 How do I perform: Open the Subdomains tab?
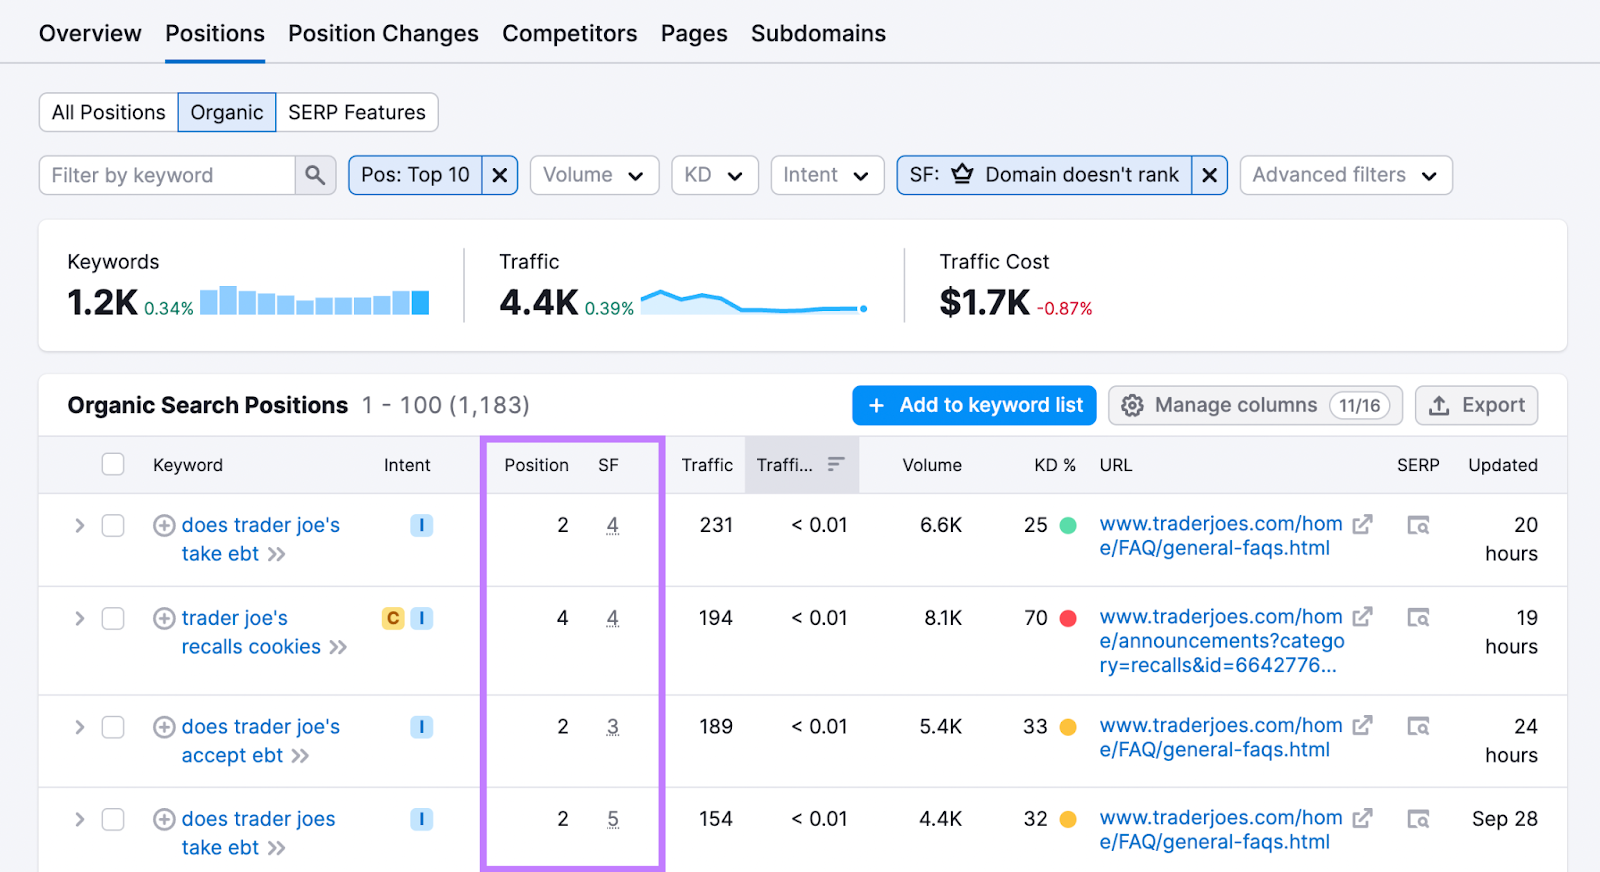coord(818,33)
